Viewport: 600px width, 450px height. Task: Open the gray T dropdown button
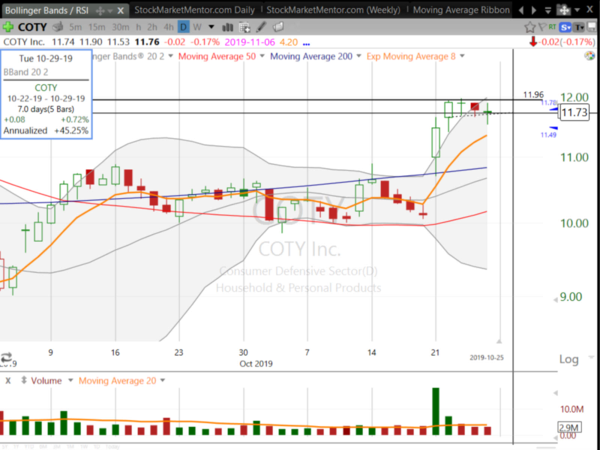(579, 27)
